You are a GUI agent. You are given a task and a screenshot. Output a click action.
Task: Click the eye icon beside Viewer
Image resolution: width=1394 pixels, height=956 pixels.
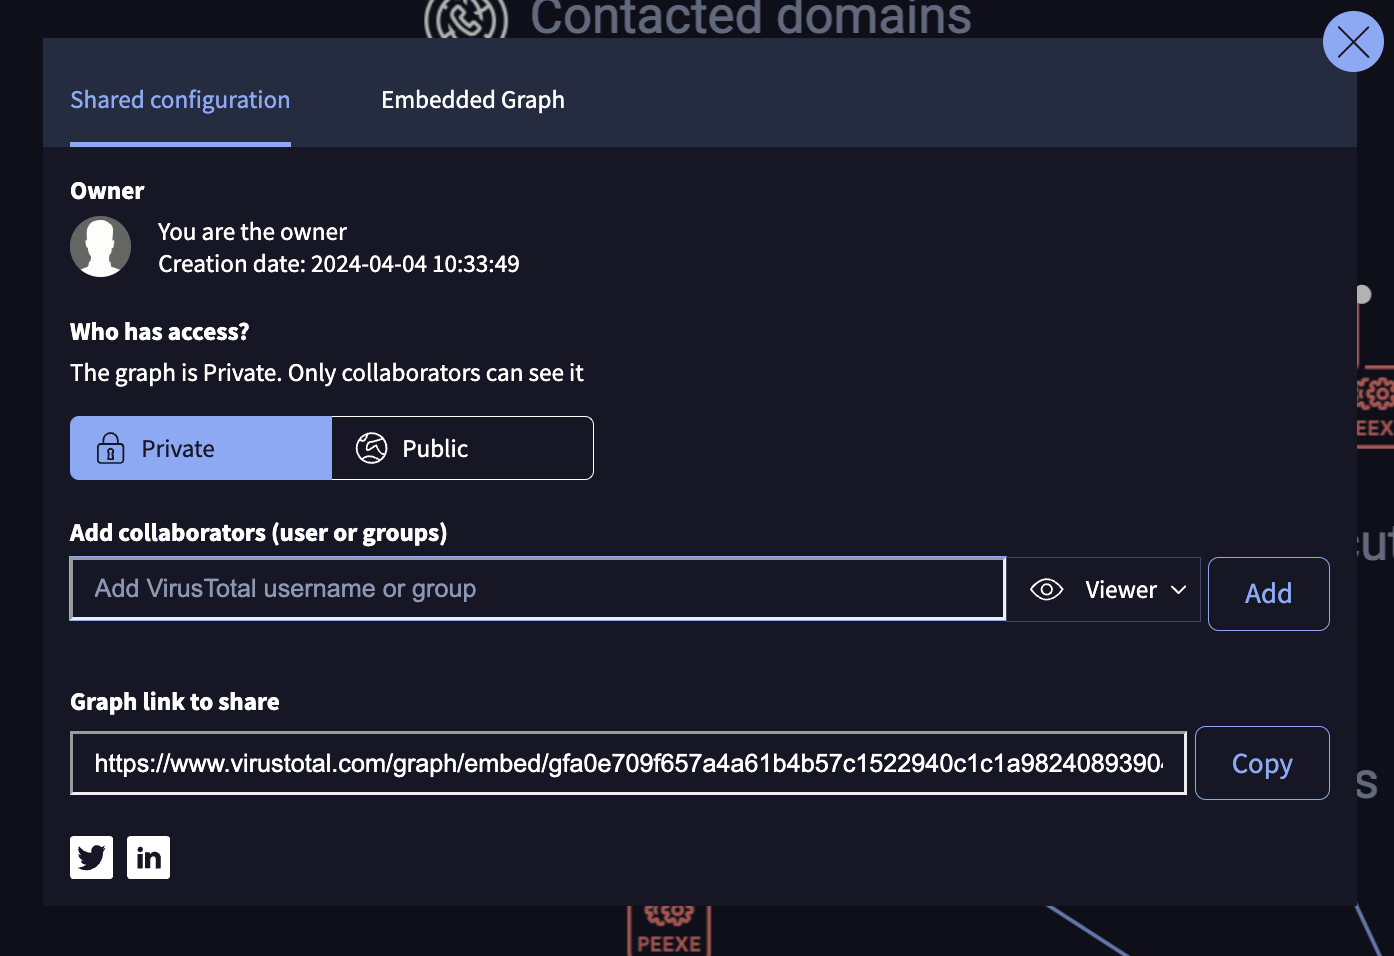coord(1047,590)
